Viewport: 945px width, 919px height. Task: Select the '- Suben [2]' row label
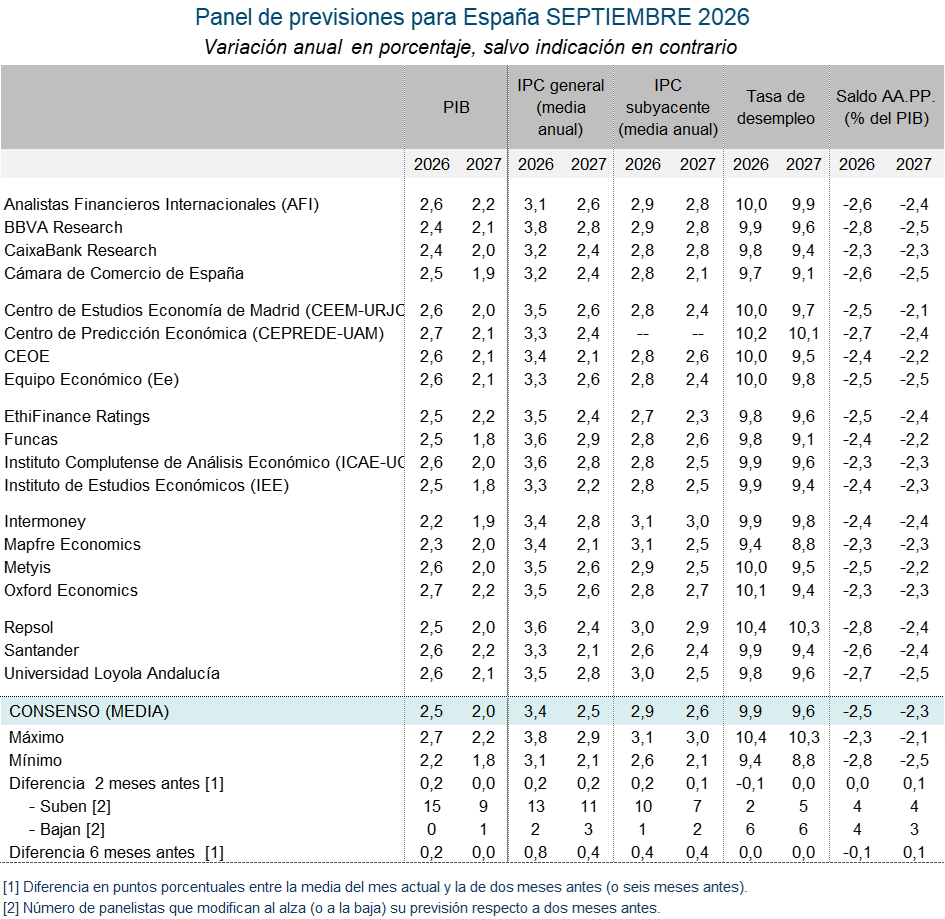[70, 806]
